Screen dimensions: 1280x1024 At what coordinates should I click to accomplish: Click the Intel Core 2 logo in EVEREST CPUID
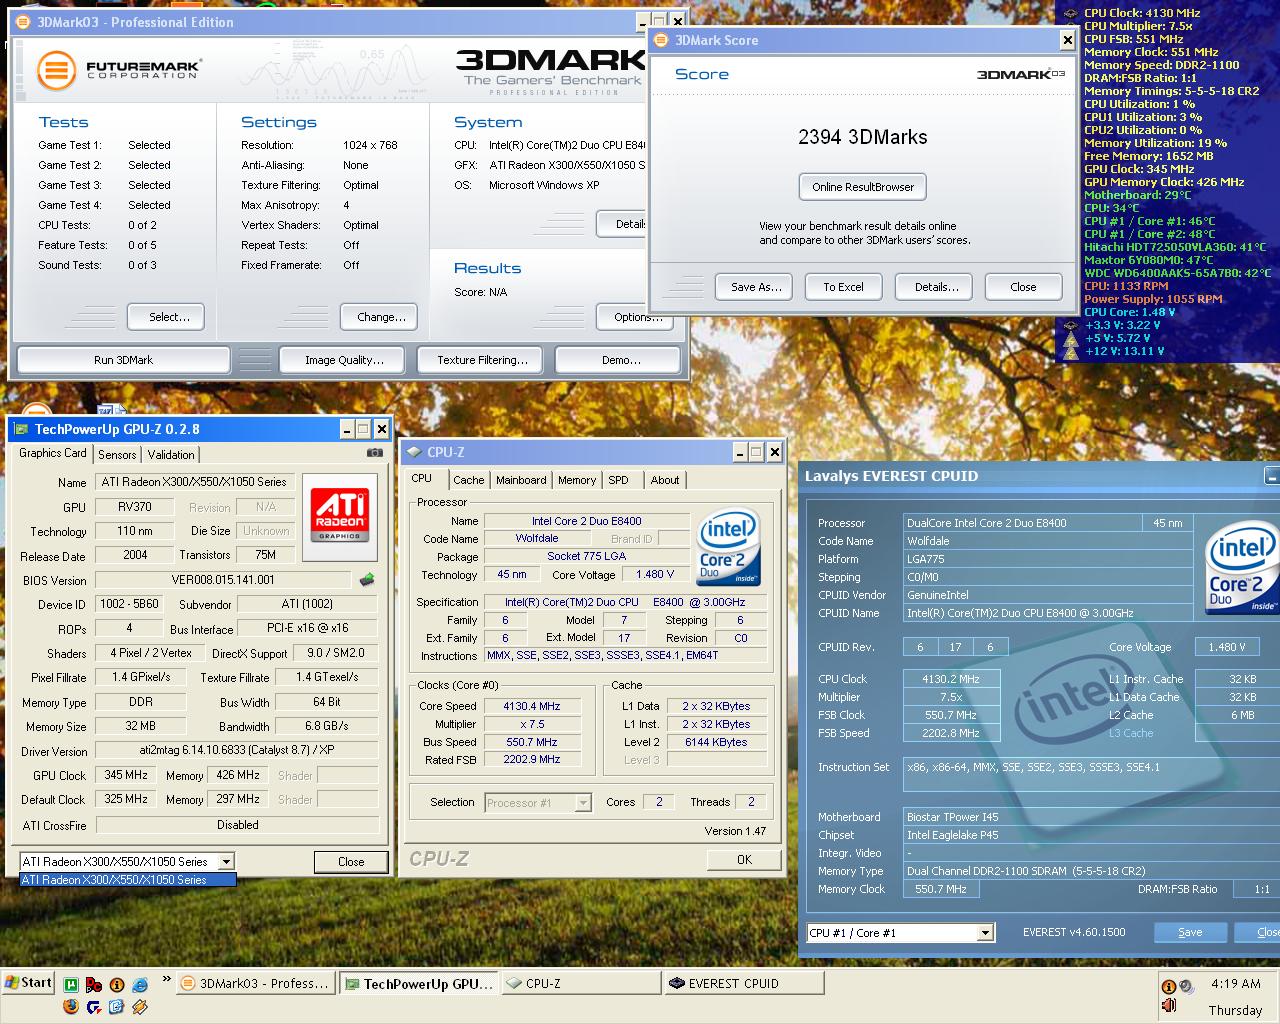click(x=1241, y=566)
